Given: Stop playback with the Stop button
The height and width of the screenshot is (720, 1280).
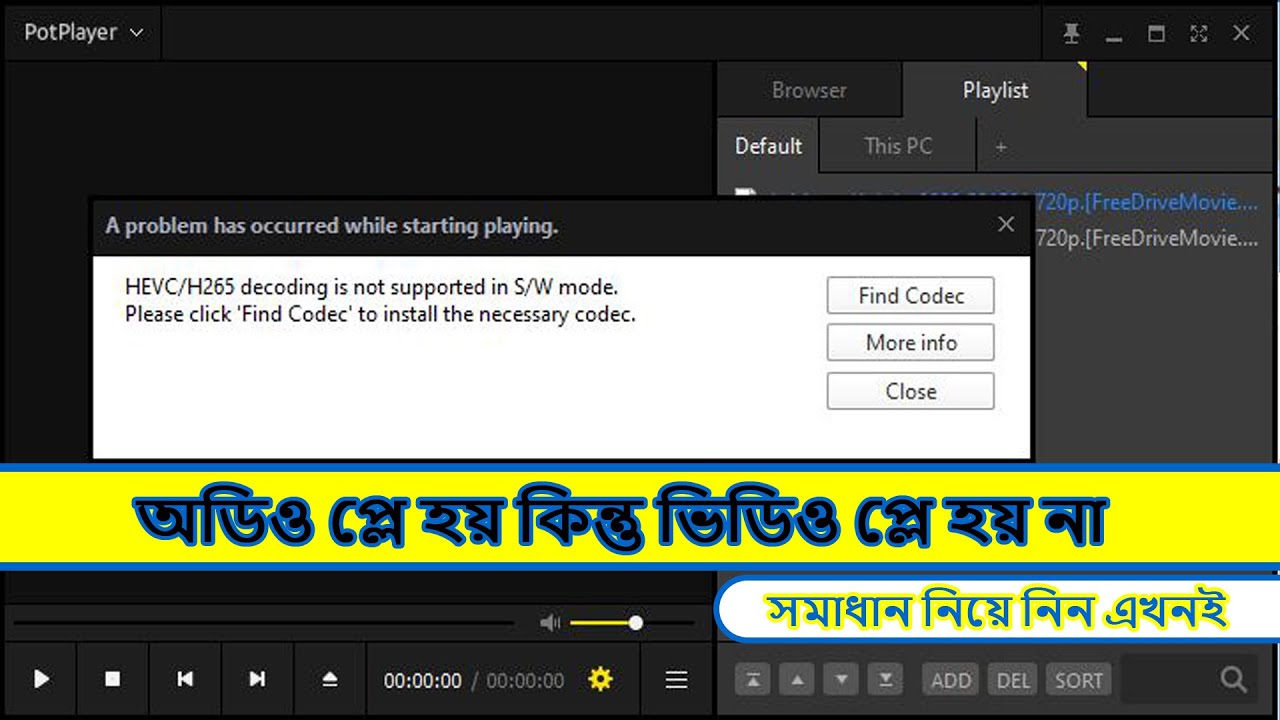Looking at the screenshot, I should coord(113,680).
